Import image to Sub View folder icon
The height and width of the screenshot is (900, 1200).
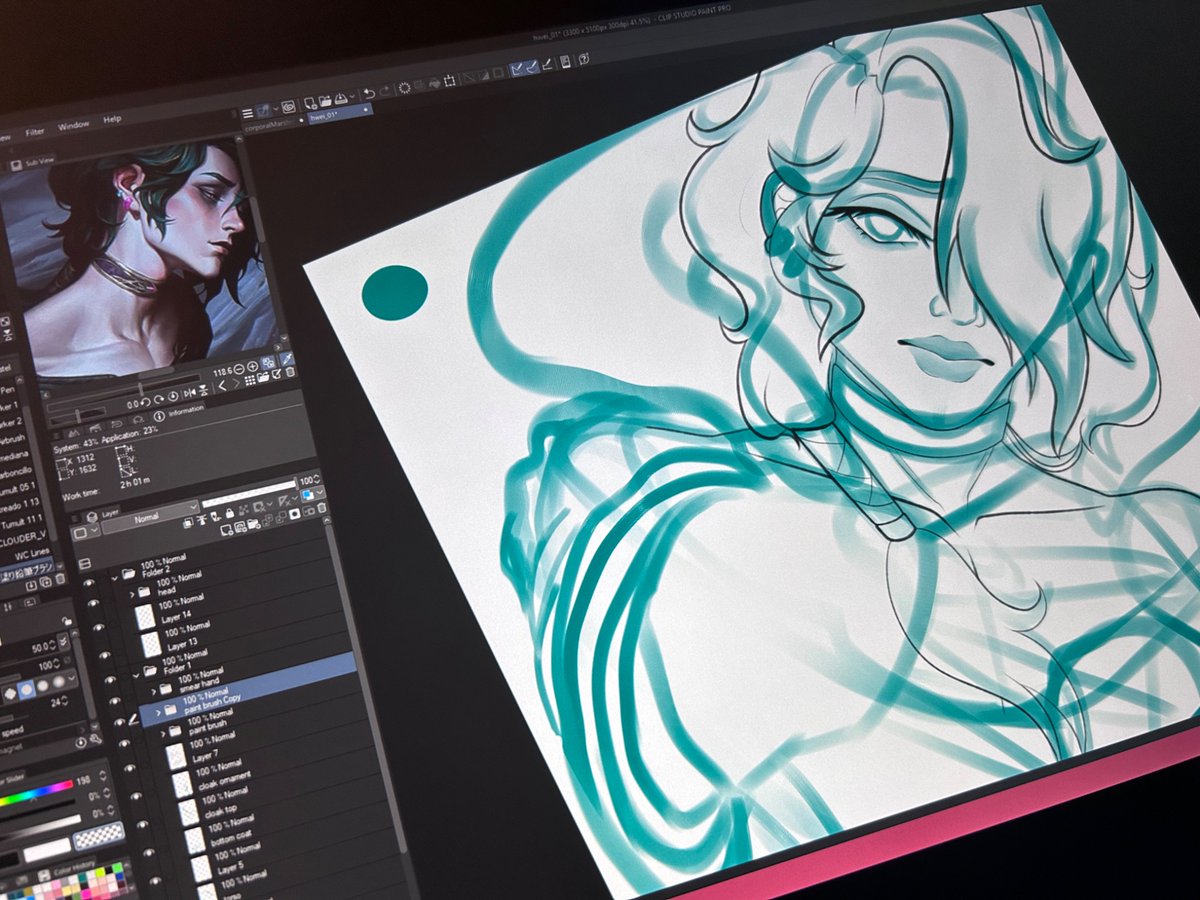(x=263, y=377)
